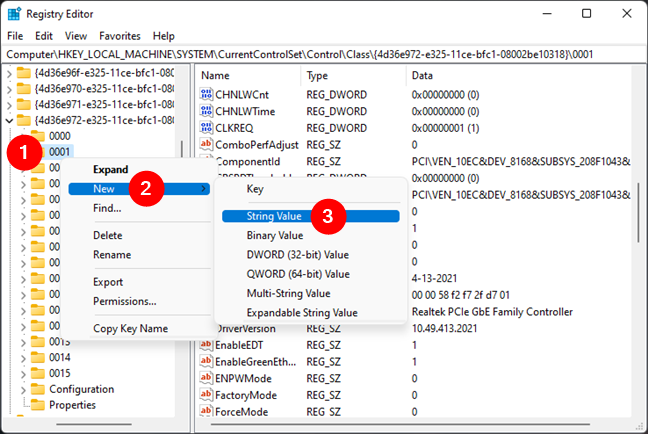Expand the {4d36e971-e325 tree key
The height and width of the screenshot is (434, 648).
(9, 105)
